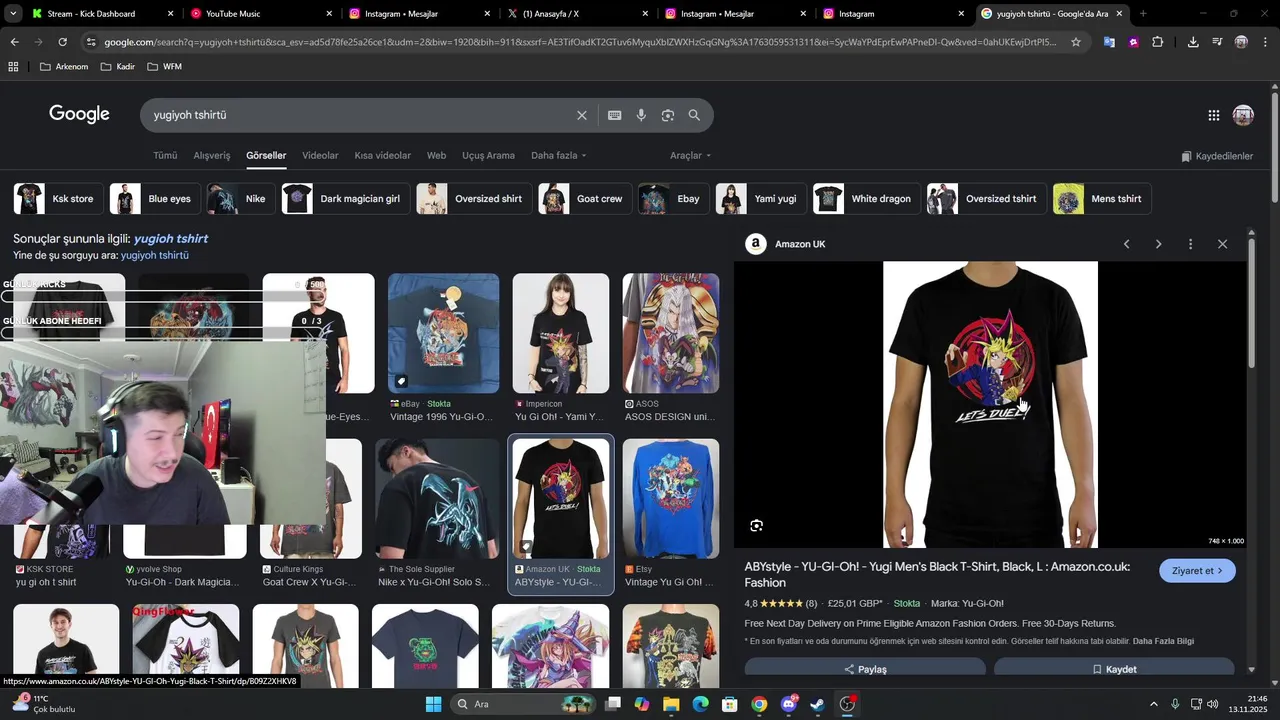Open Impericon Yami Yugi shirt thumbnail
The image size is (1280, 720).
coord(561,333)
